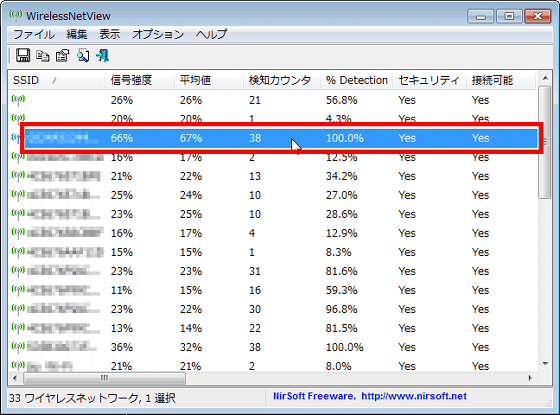Sort by the セキュリティ column header
Screen dimensions: 560x415
[429, 80]
